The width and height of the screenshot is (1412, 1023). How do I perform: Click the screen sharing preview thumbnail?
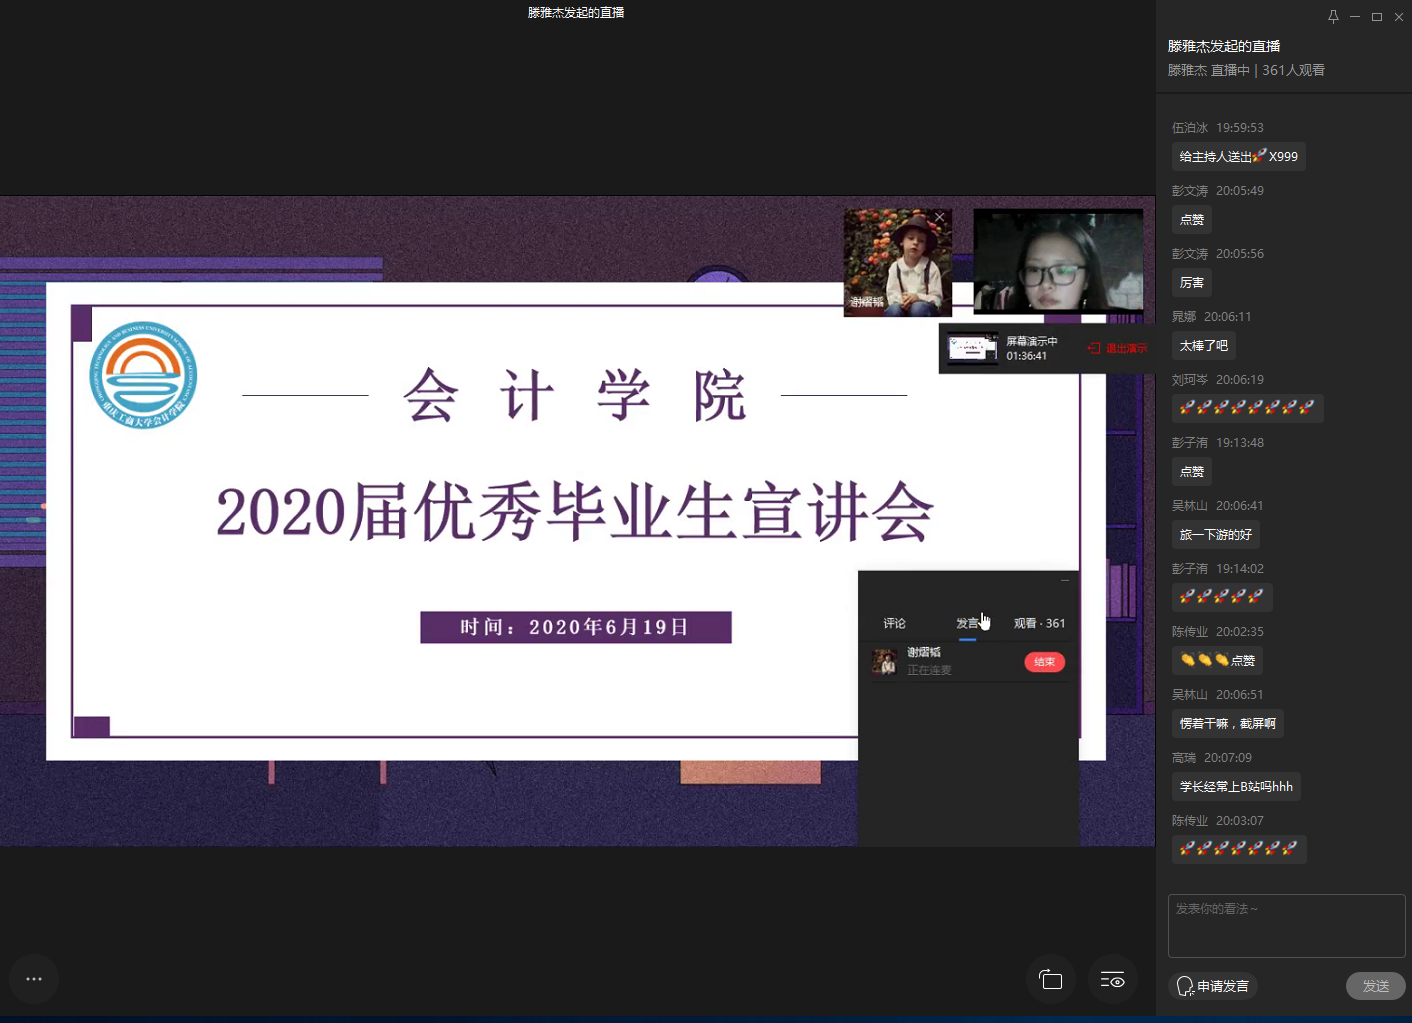[x=972, y=348]
